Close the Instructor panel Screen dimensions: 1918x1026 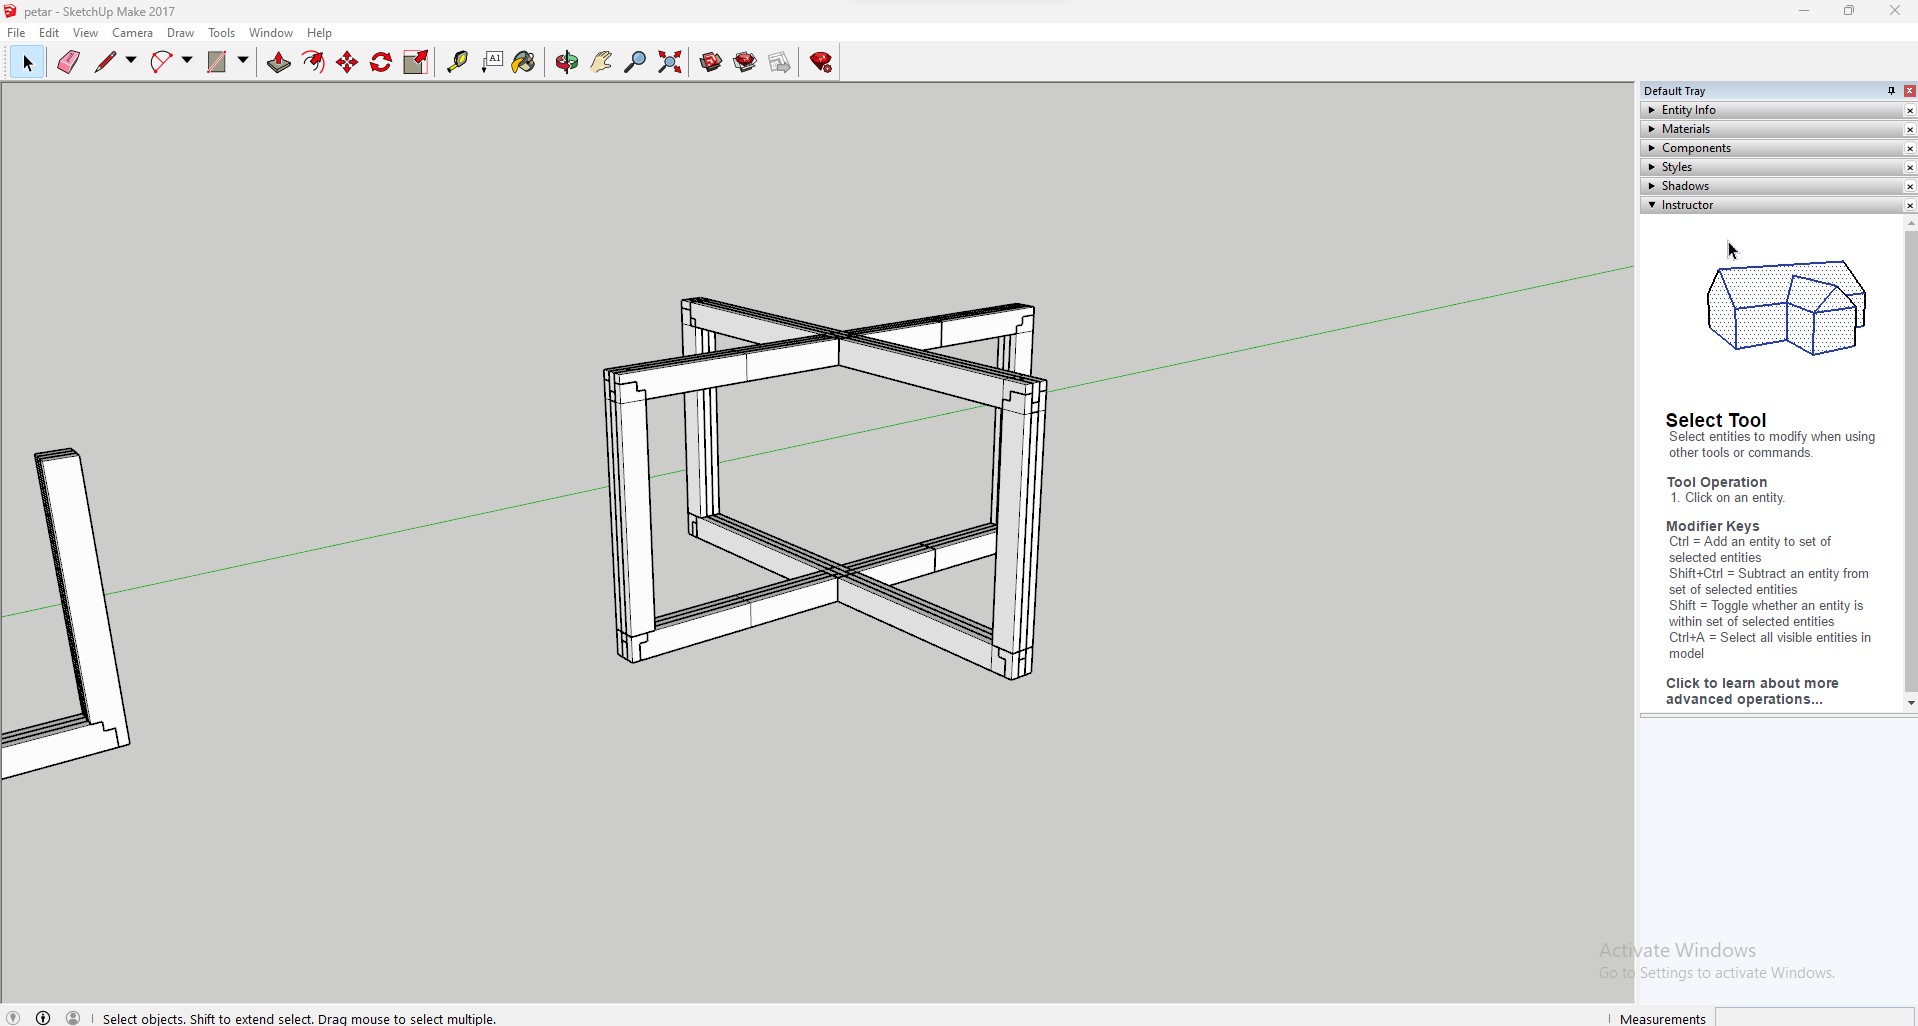(x=1910, y=206)
